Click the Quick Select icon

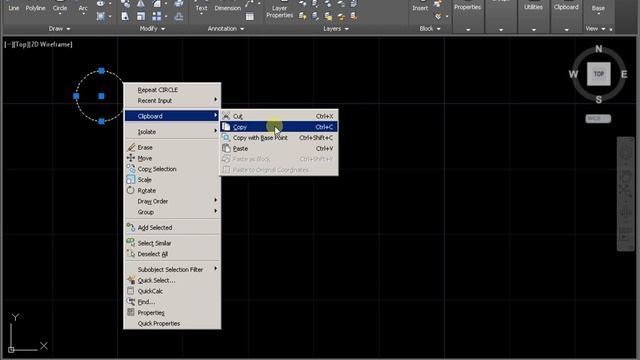(131, 280)
